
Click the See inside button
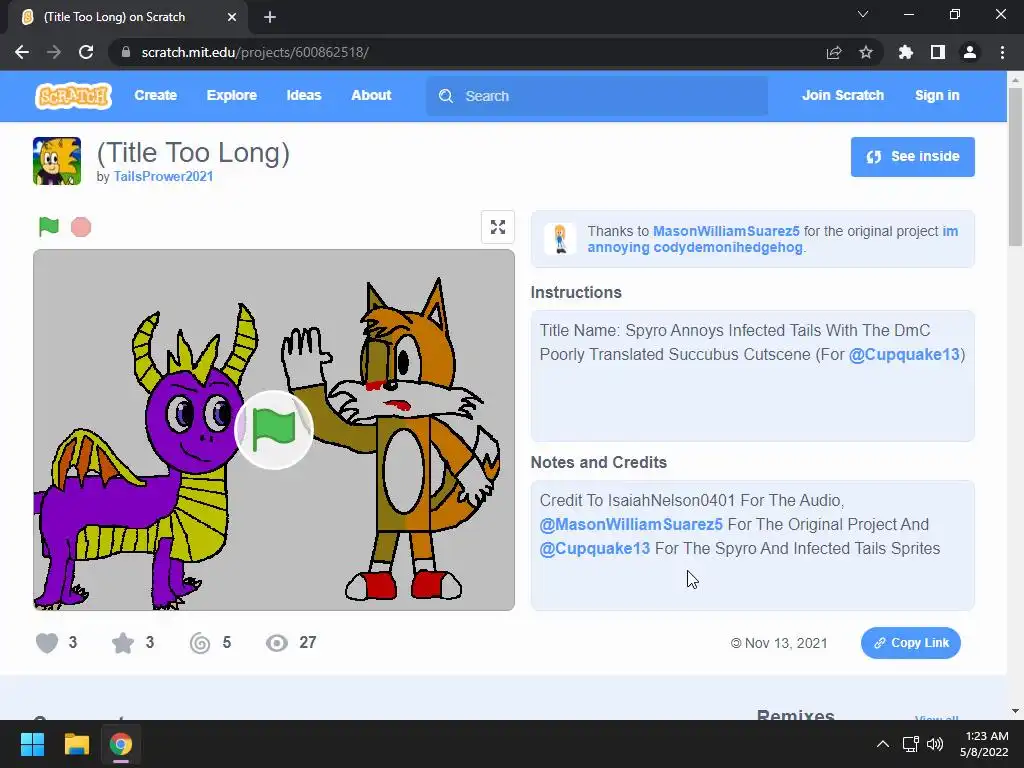[912, 157]
